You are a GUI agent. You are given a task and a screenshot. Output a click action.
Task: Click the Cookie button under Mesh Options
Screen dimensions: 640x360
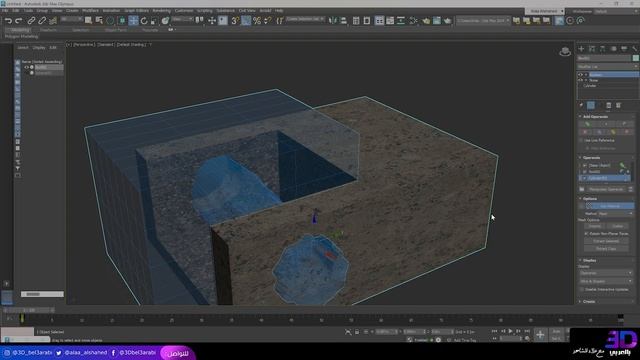click(x=618, y=226)
